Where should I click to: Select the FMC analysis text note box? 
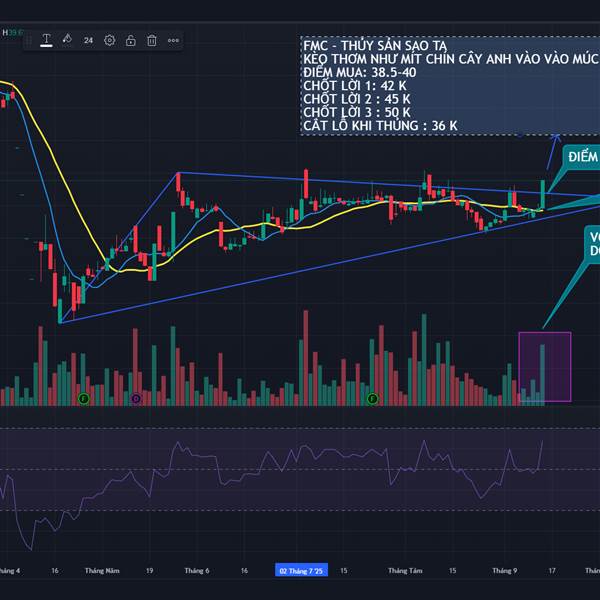(x=450, y=86)
